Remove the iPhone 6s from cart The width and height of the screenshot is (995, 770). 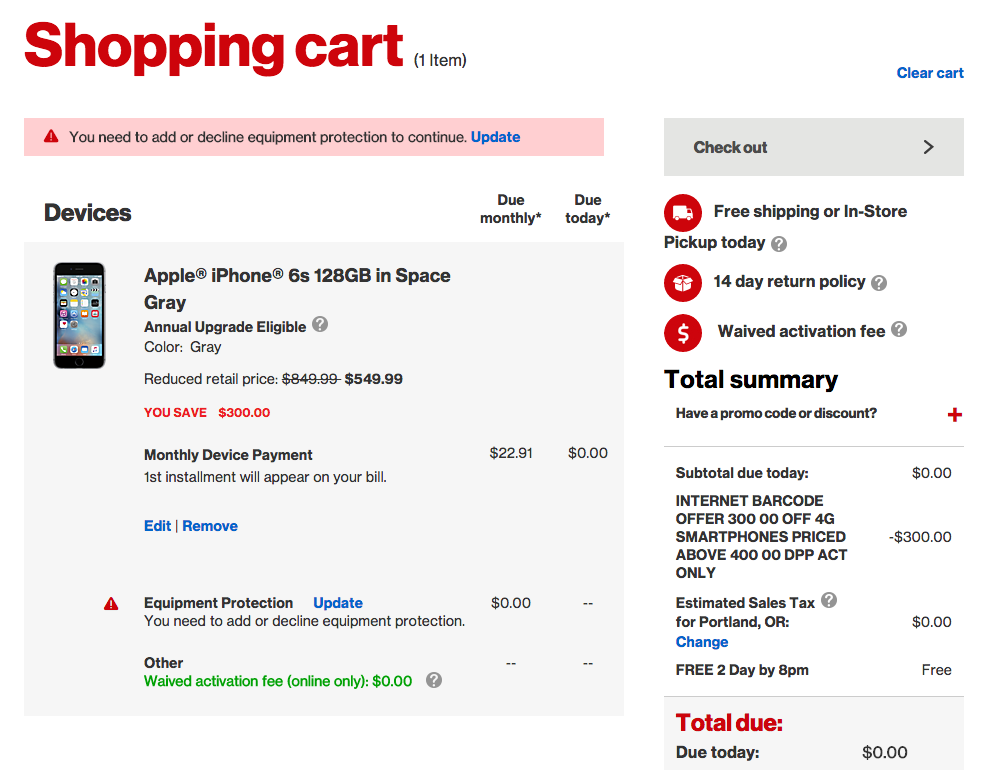210,526
